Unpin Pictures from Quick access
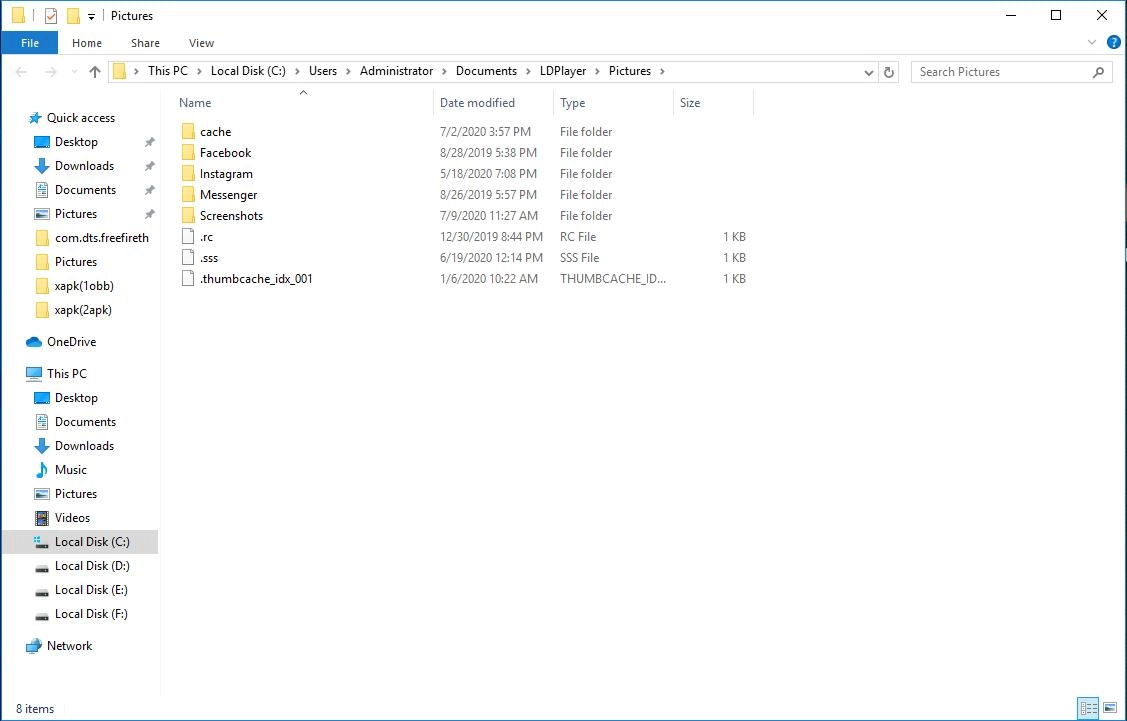The width and height of the screenshot is (1127, 721). click(149, 213)
